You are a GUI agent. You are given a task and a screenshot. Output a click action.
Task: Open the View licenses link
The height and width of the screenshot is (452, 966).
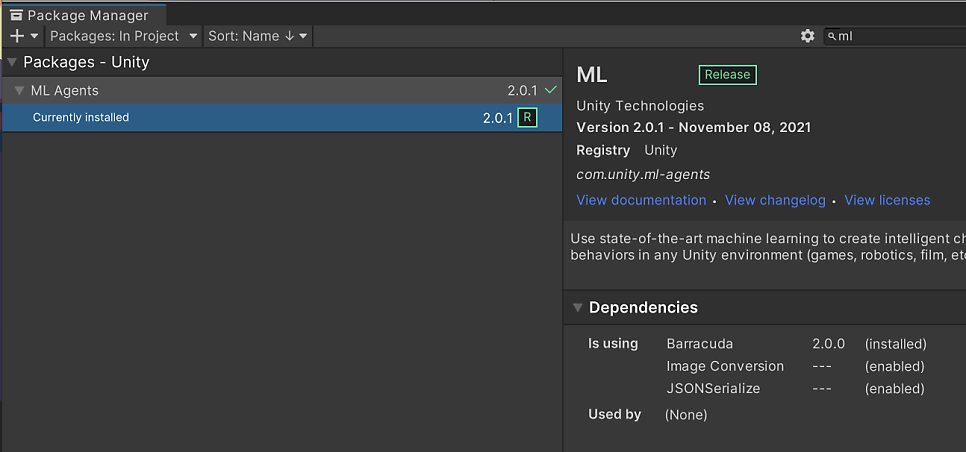click(887, 200)
